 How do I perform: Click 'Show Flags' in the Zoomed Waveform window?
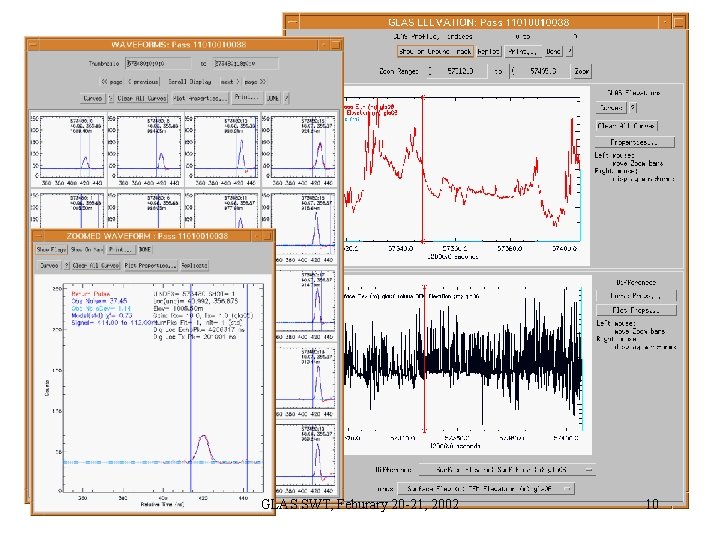pyautogui.click(x=51, y=249)
